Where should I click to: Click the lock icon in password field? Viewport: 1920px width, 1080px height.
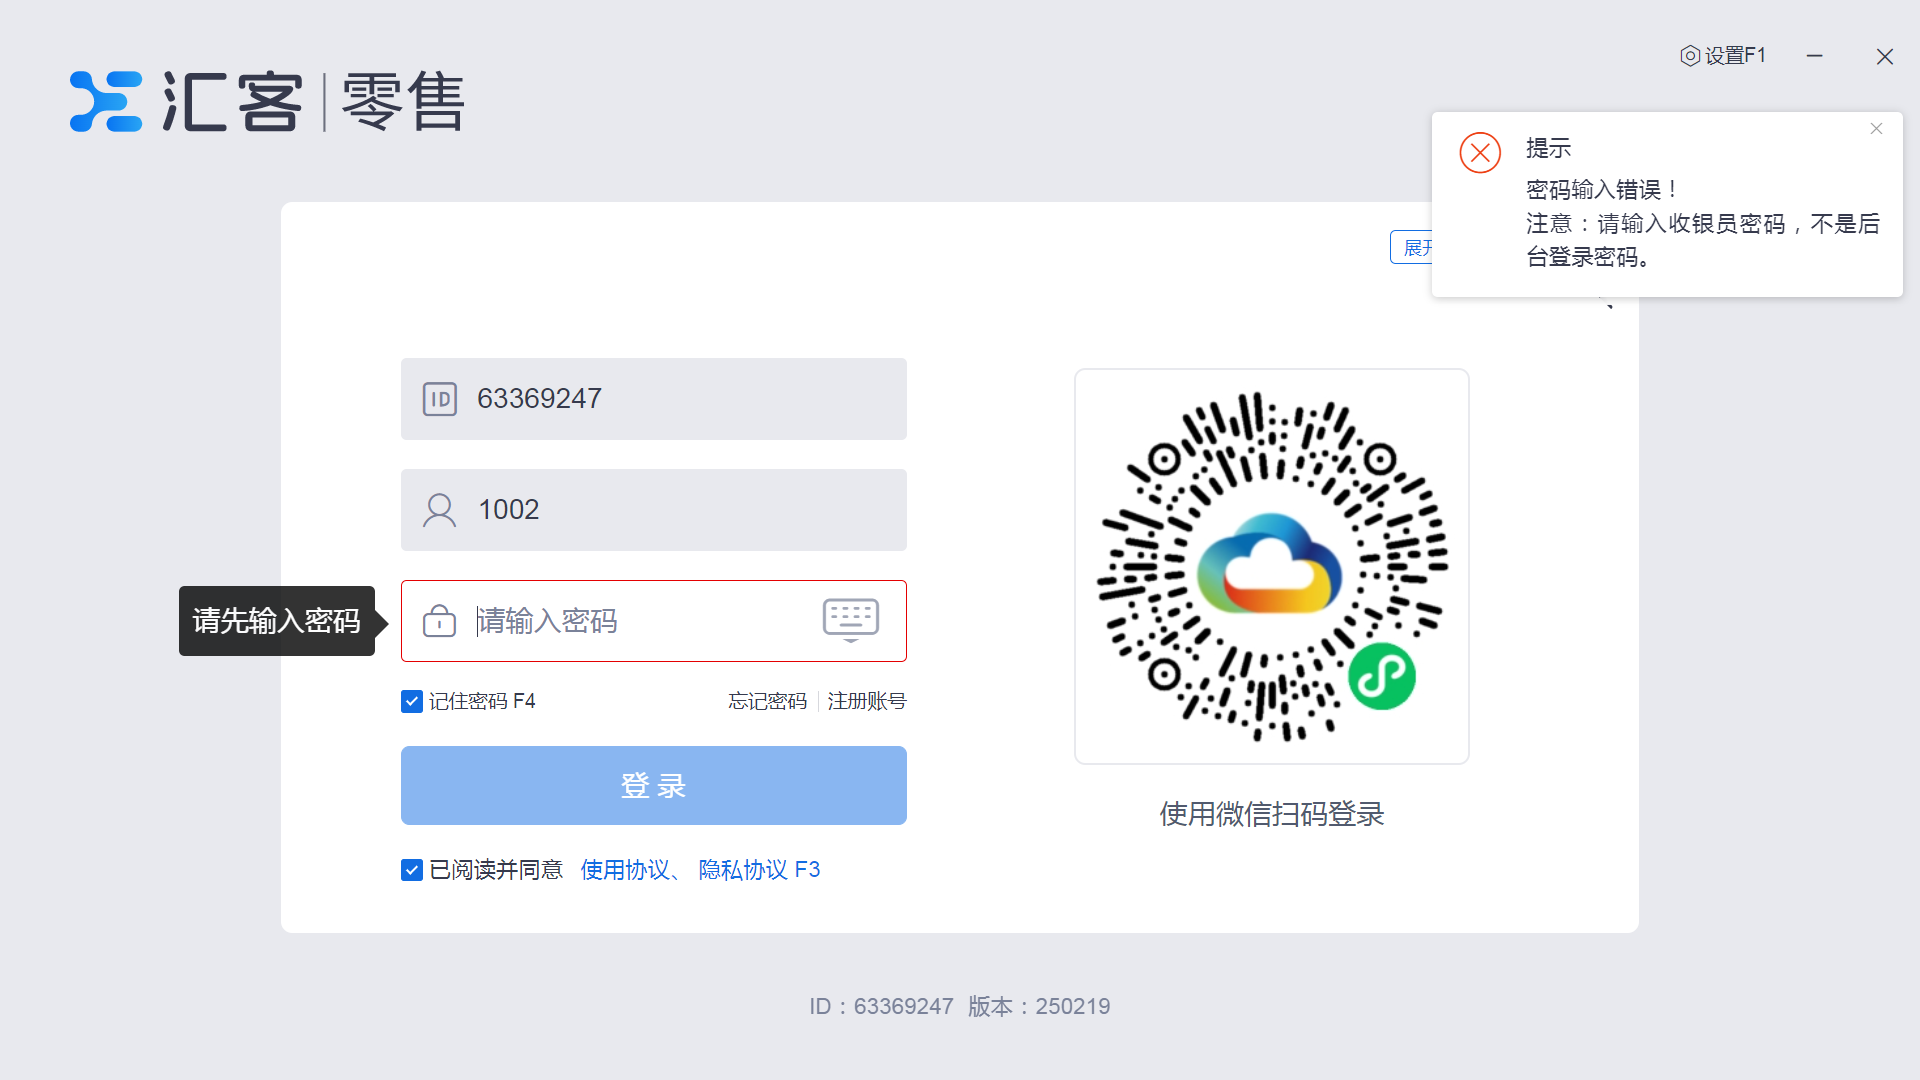point(439,621)
